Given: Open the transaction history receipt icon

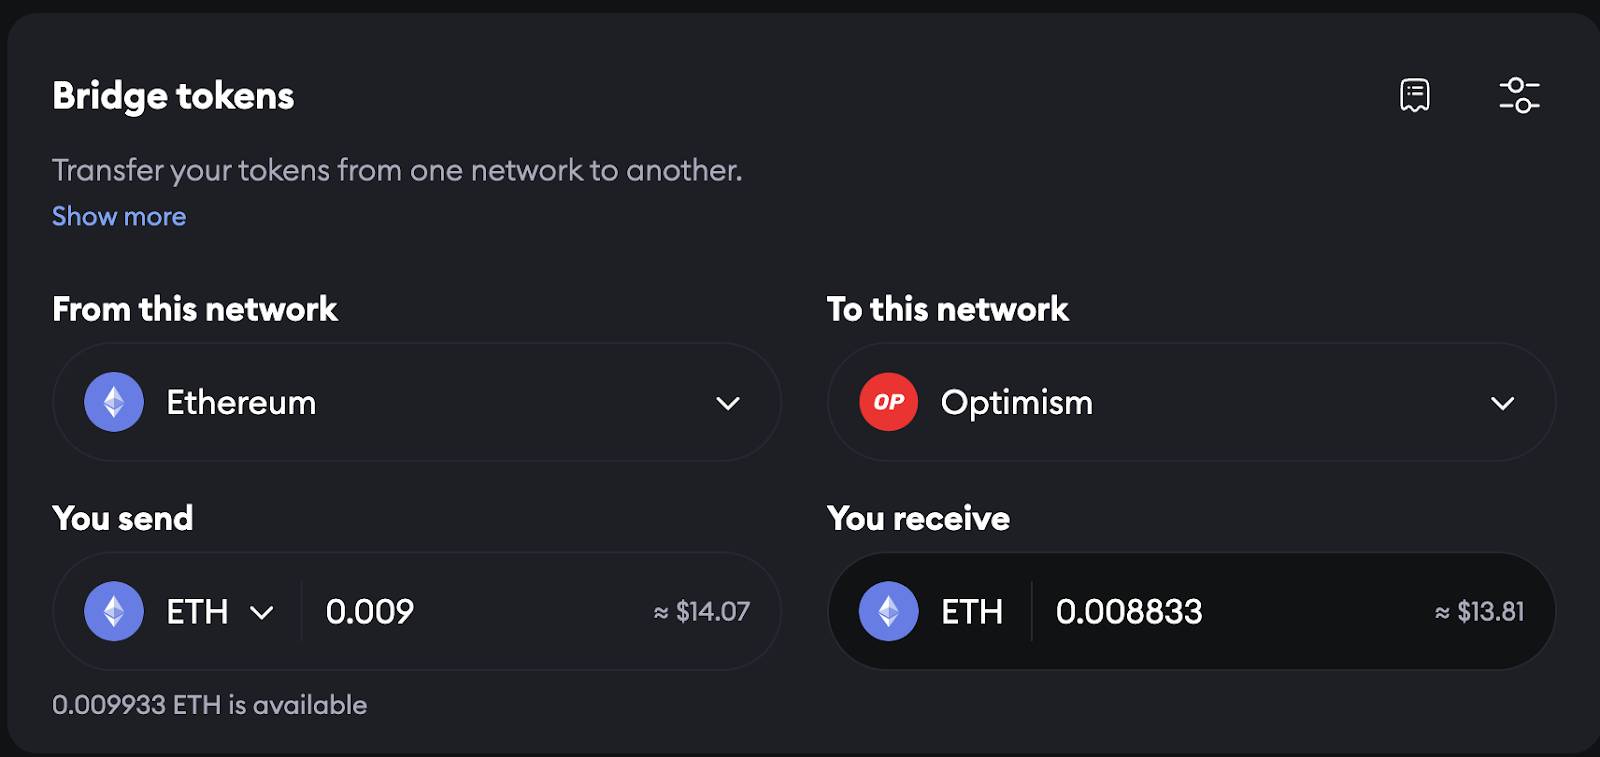Looking at the screenshot, I should click(x=1414, y=95).
